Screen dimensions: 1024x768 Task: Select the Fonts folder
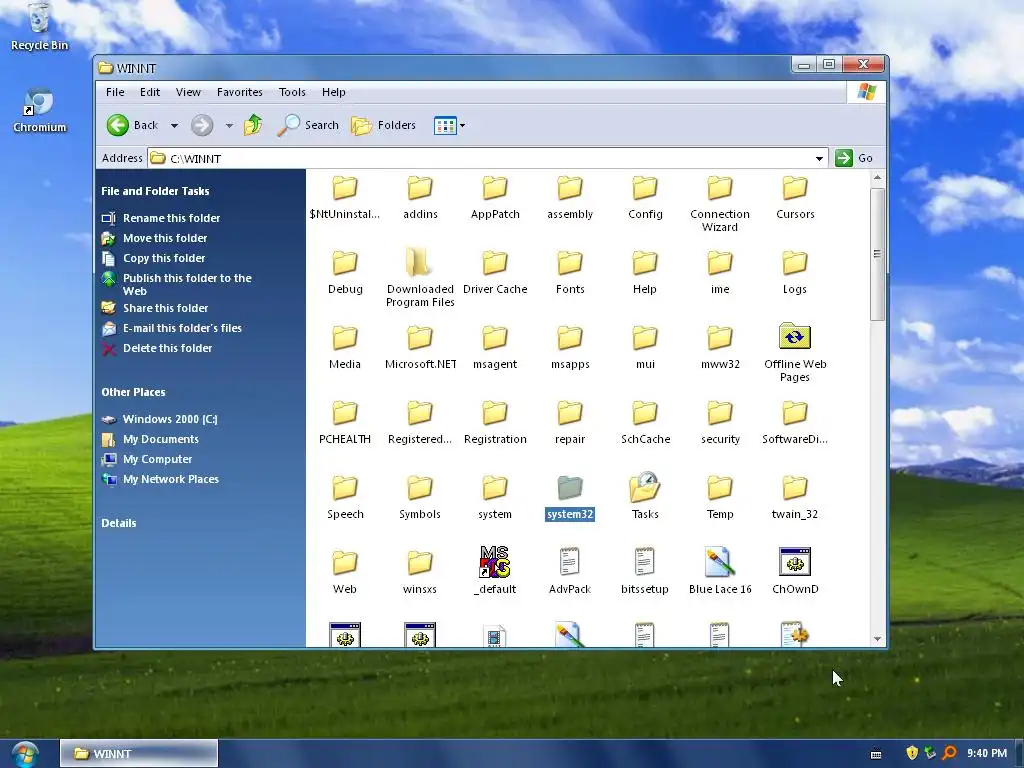coord(569,272)
